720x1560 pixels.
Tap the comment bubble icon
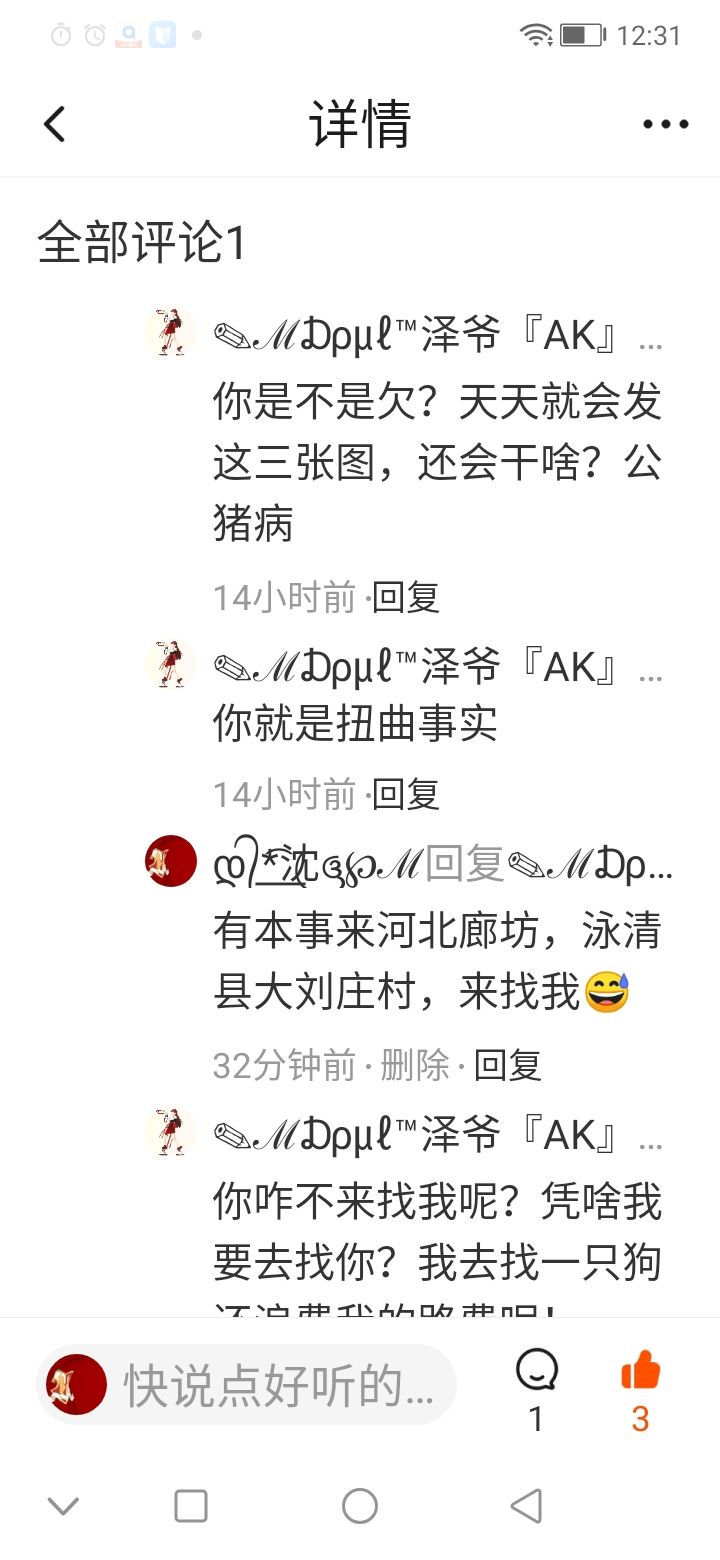click(x=537, y=1371)
